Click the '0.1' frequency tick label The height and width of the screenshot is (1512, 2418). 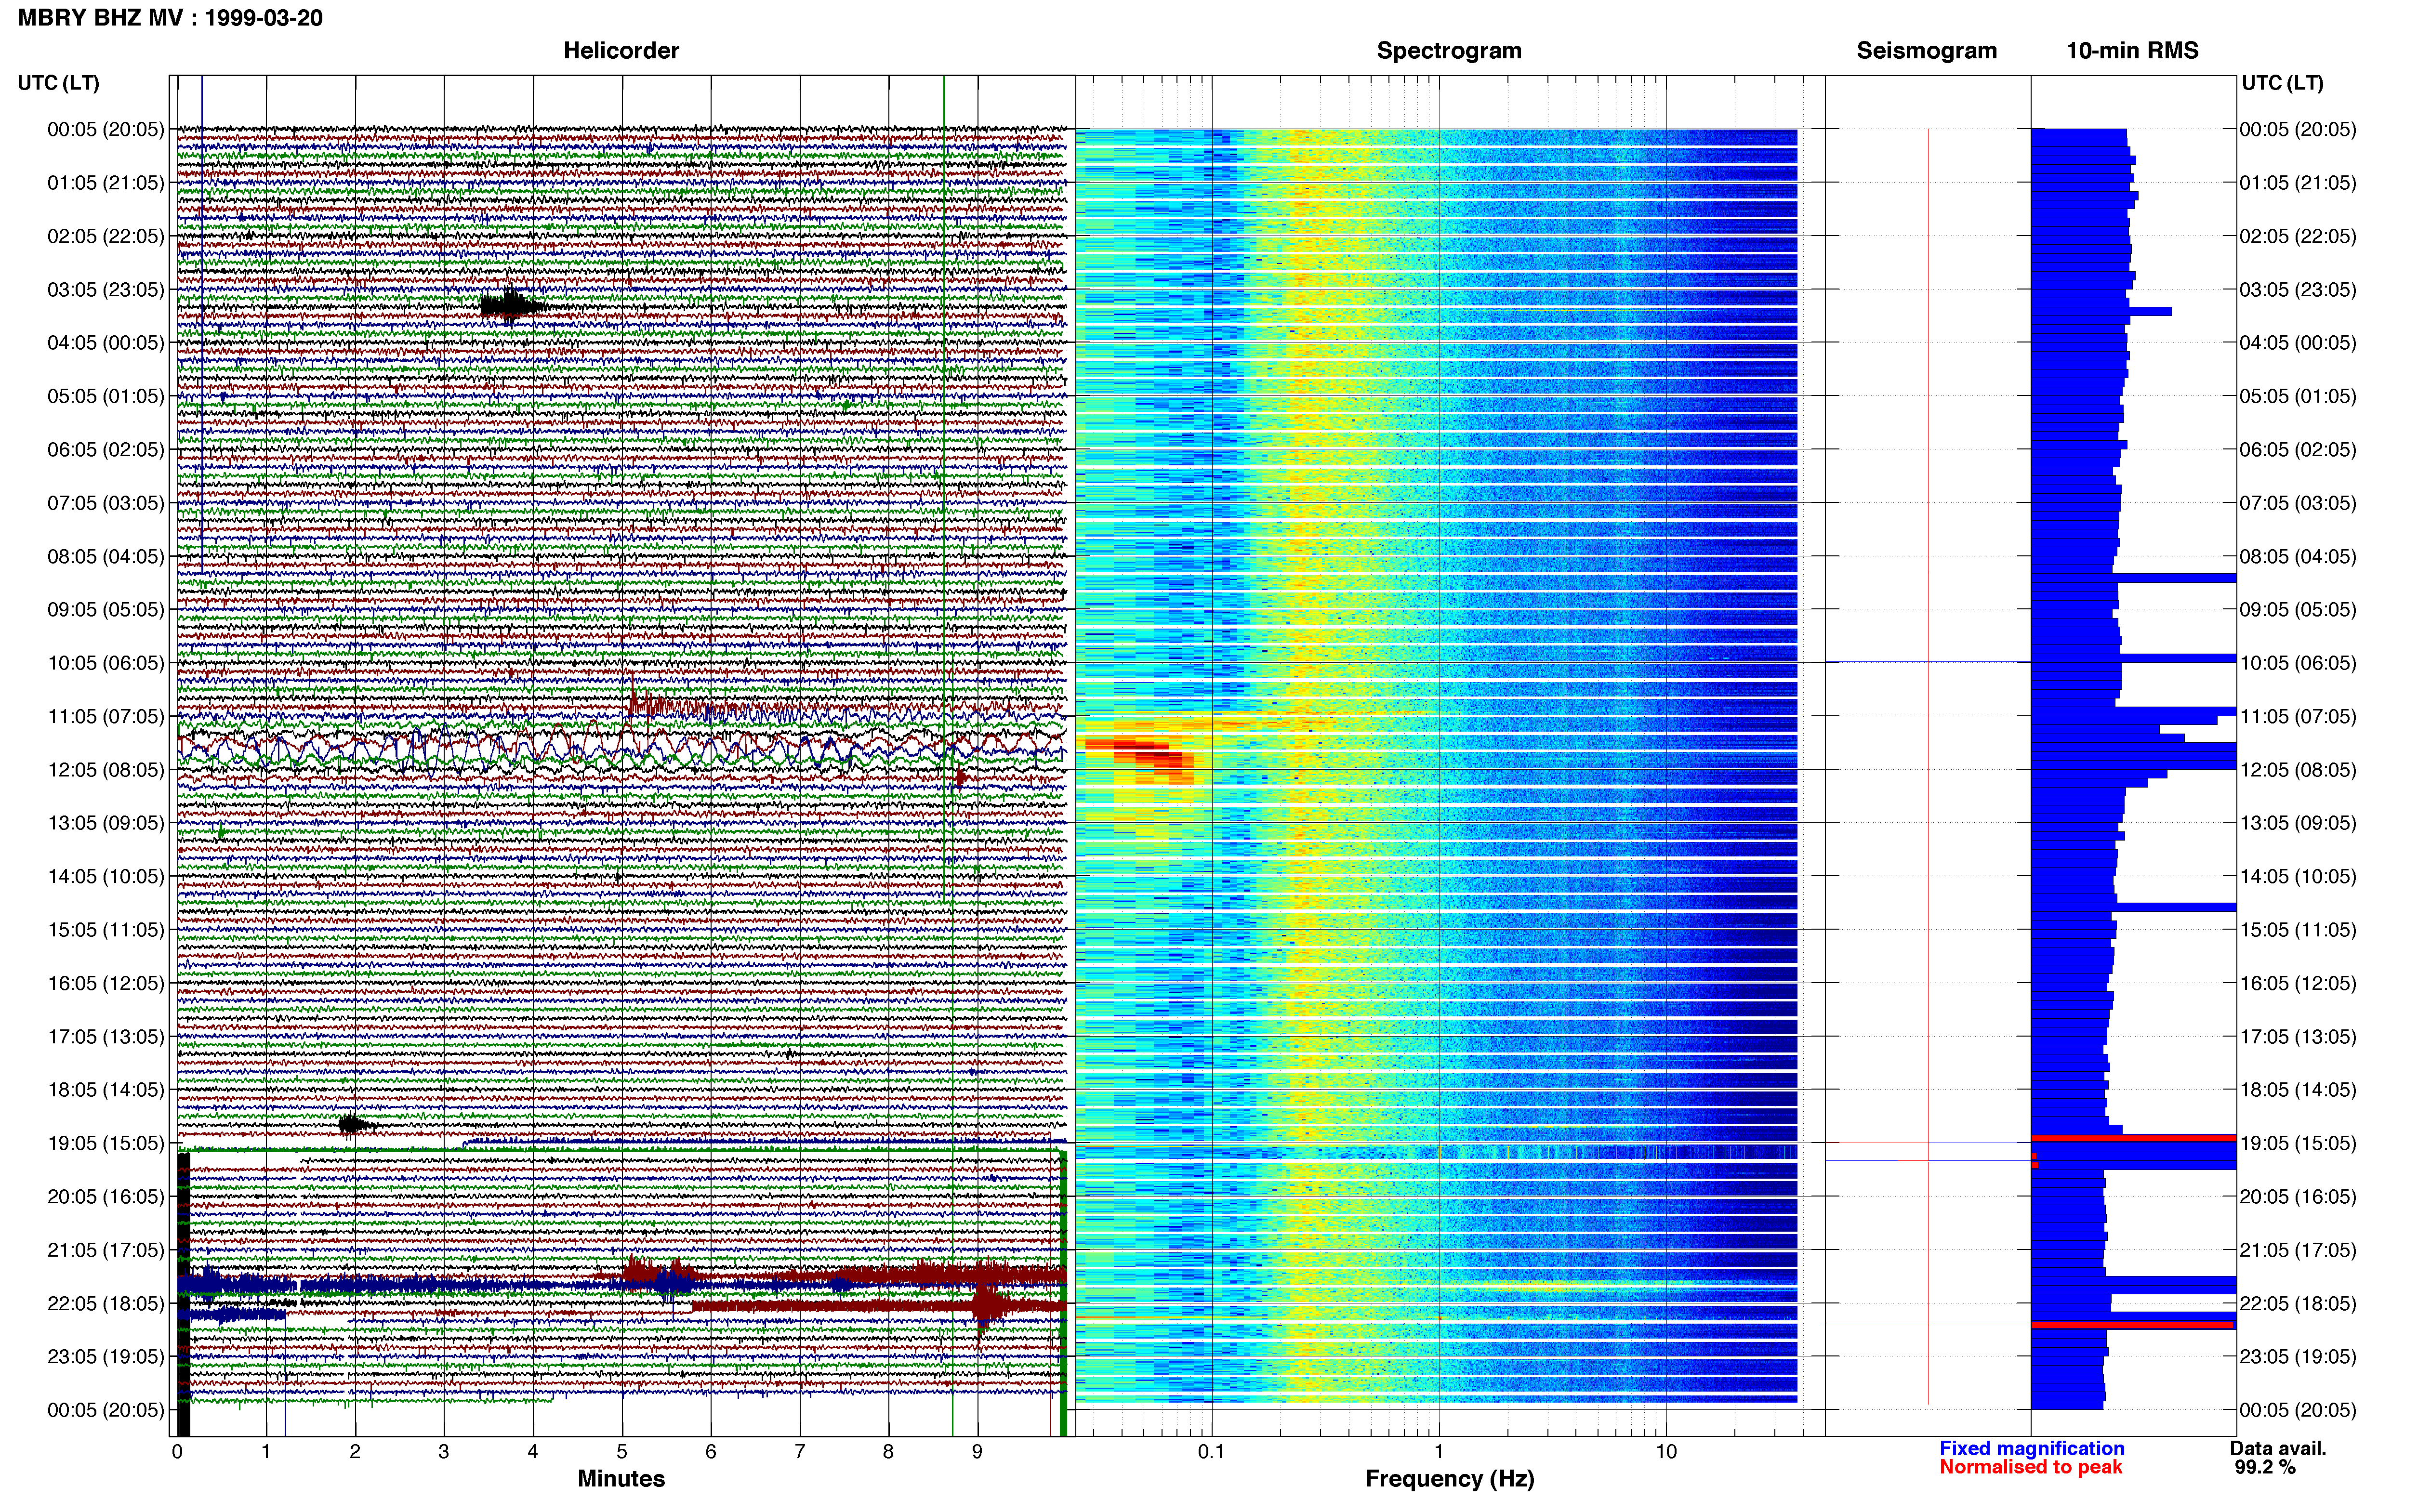(1211, 1451)
